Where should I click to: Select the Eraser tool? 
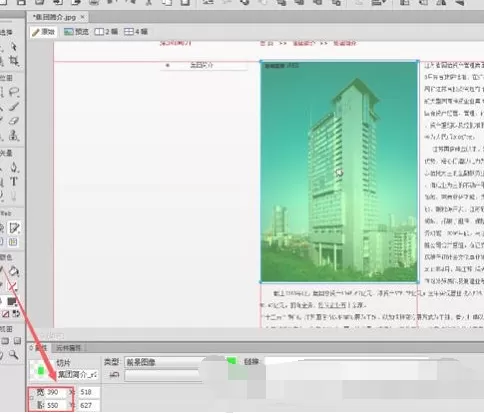[x=14, y=121]
